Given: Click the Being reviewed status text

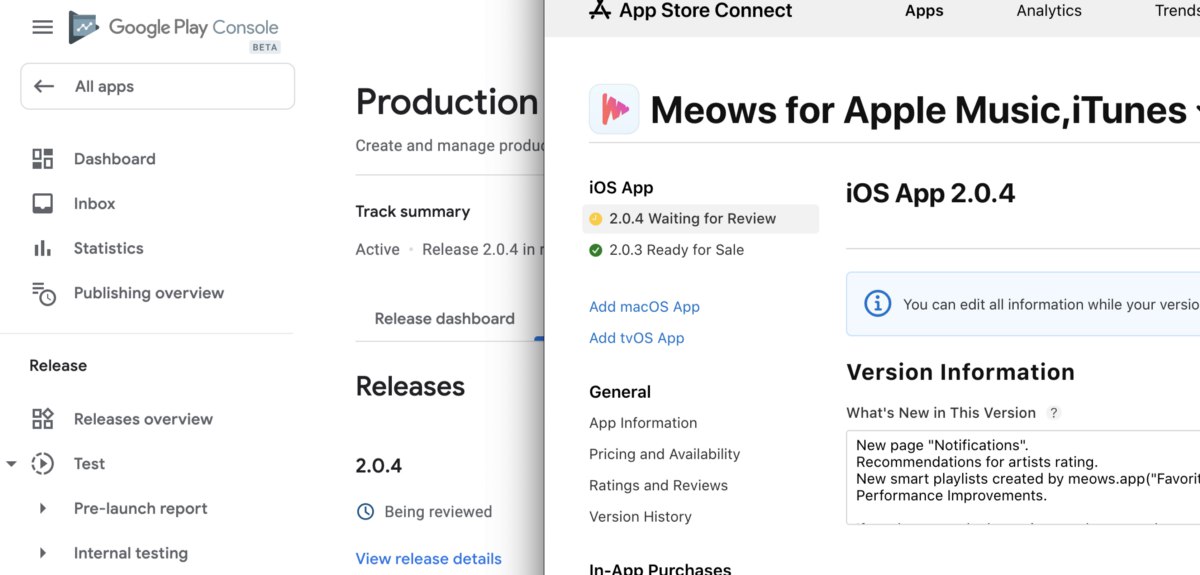Looking at the screenshot, I should [438, 512].
